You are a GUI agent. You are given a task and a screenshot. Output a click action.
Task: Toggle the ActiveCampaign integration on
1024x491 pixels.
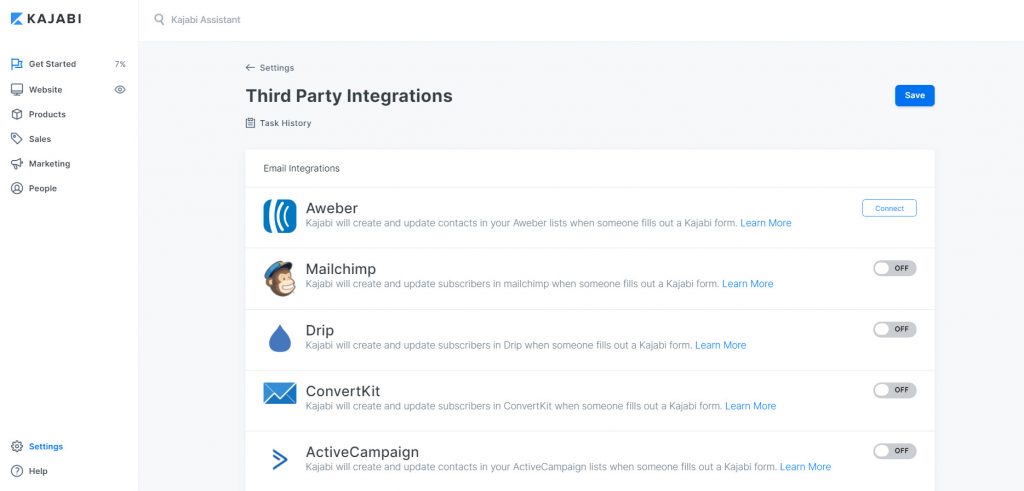coord(895,451)
